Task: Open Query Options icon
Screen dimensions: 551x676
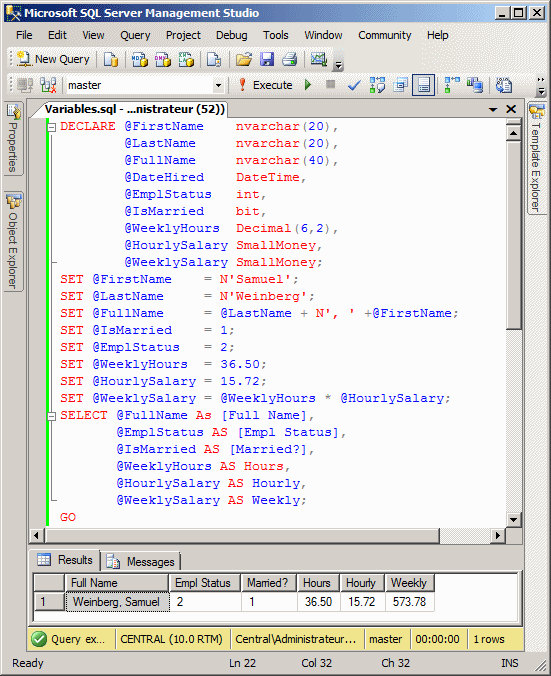Action: (x=401, y=85)
